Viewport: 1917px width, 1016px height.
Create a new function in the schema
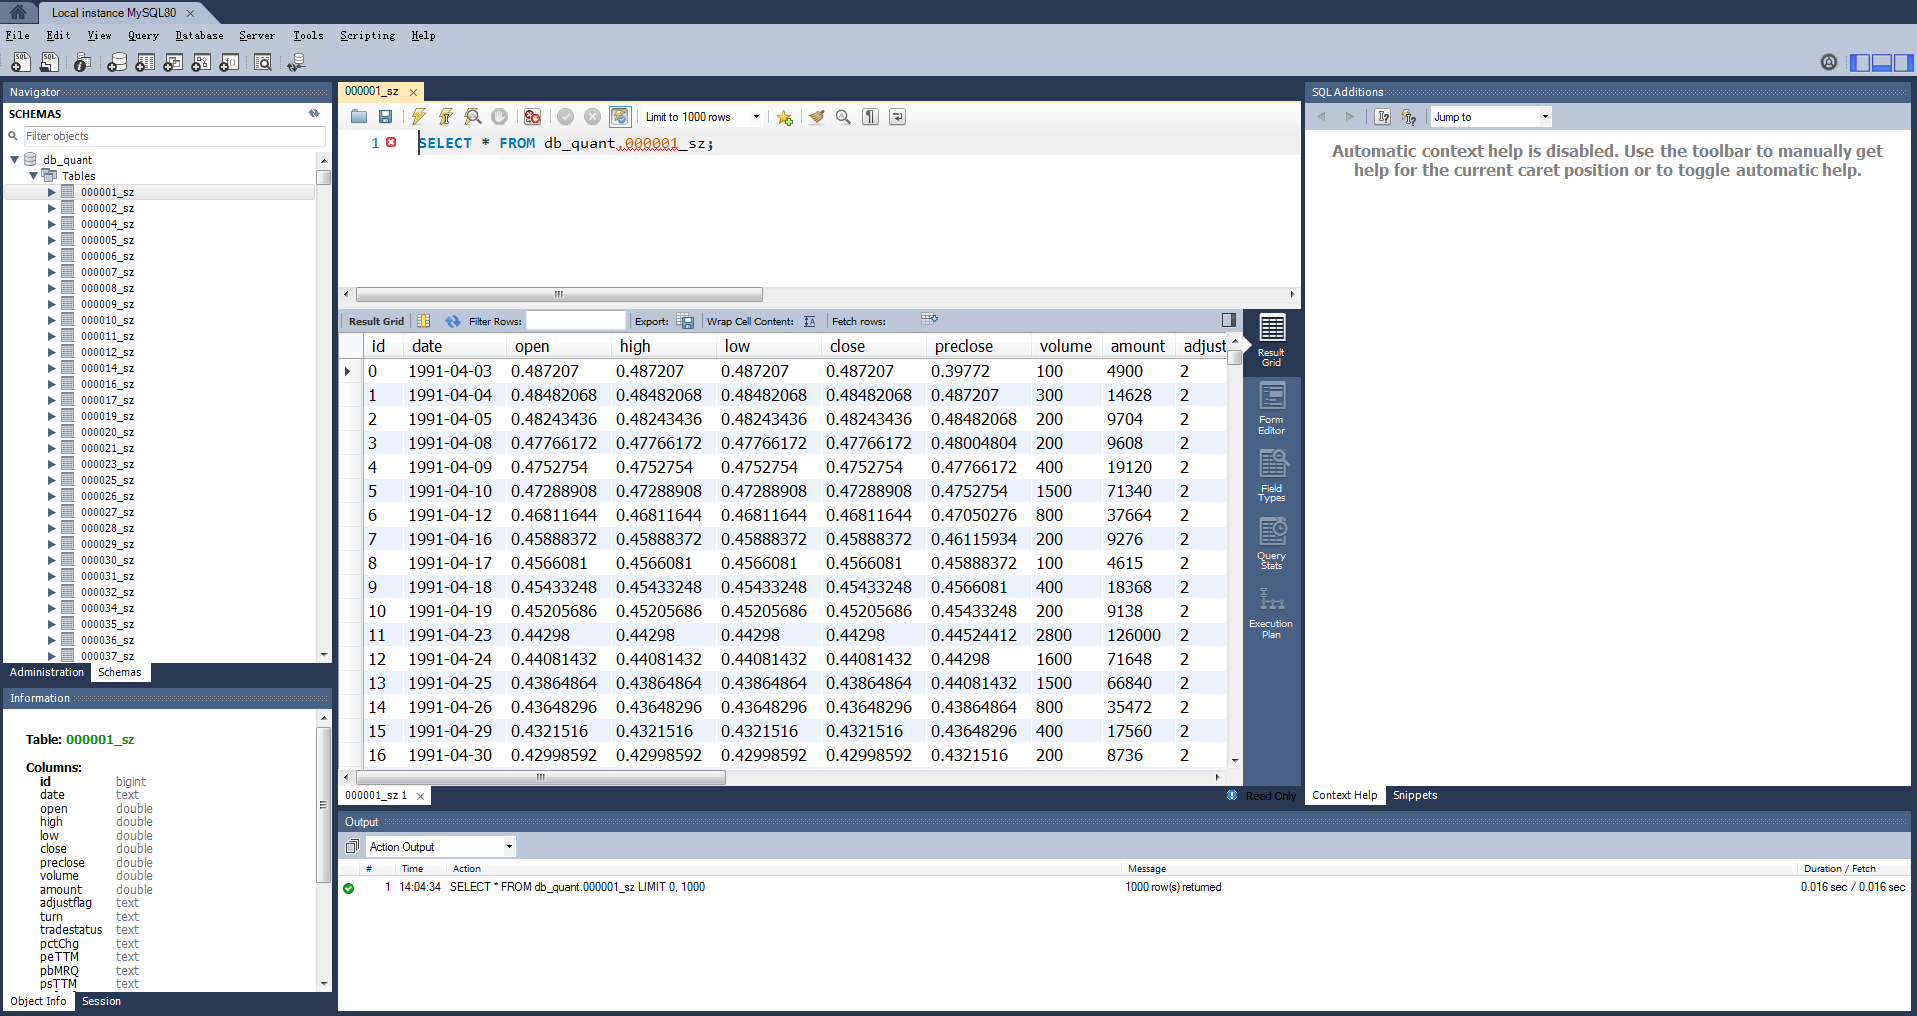pos(229,62)
